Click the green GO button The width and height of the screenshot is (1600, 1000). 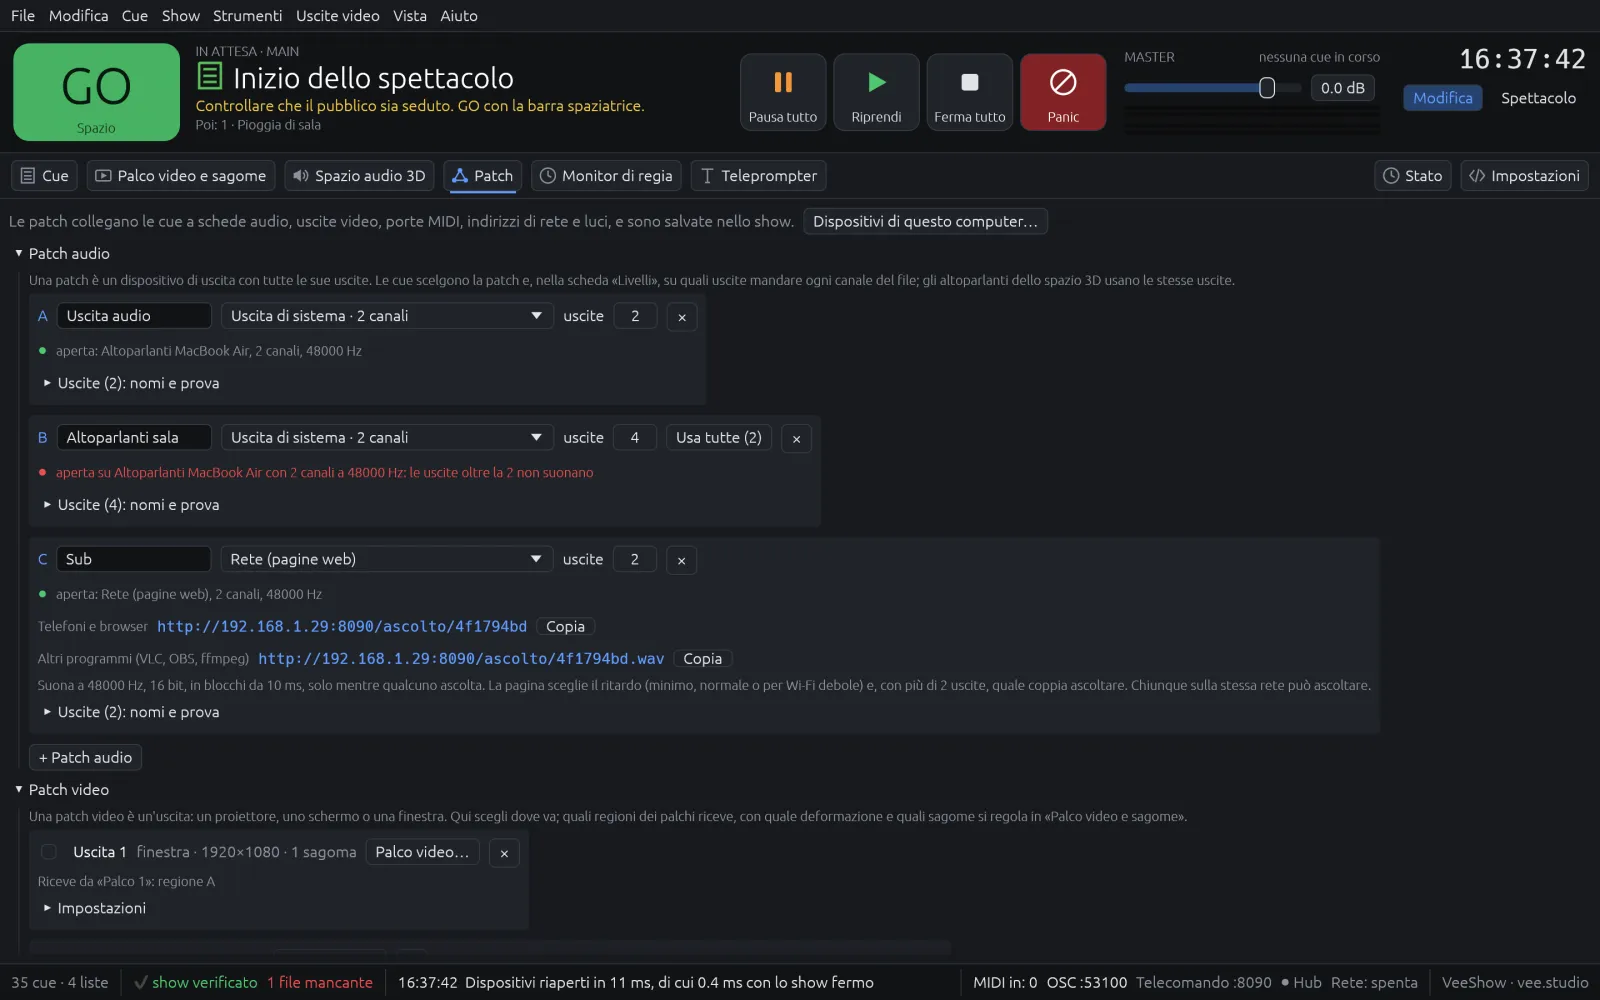(96, 92)
